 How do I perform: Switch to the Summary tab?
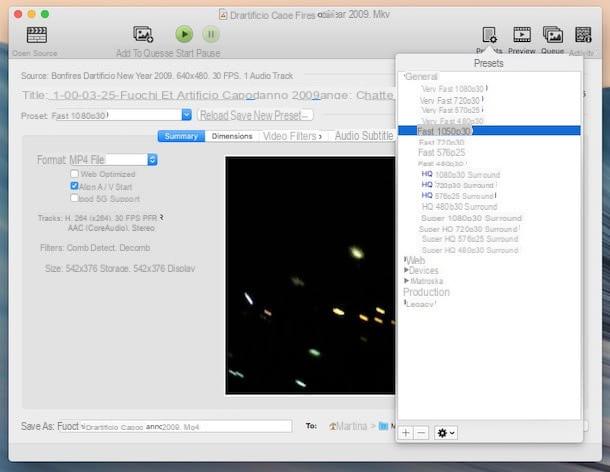[181, 136]
